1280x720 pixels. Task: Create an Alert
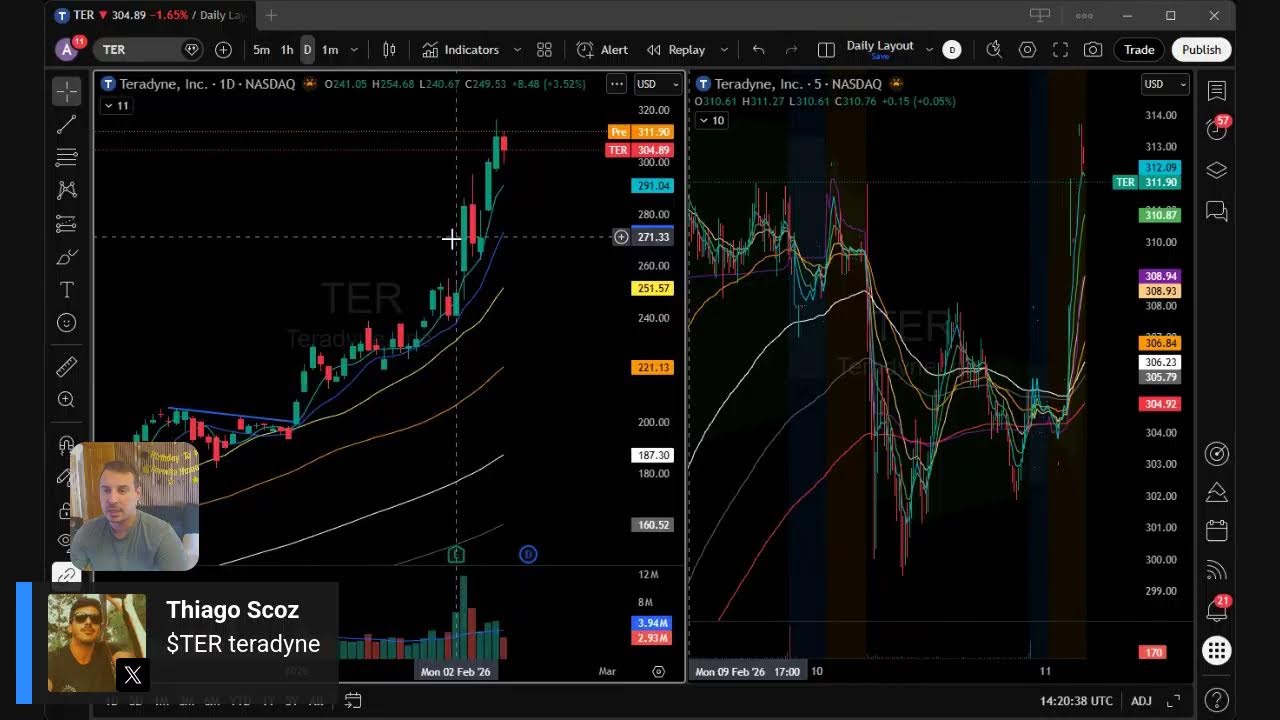603,50
